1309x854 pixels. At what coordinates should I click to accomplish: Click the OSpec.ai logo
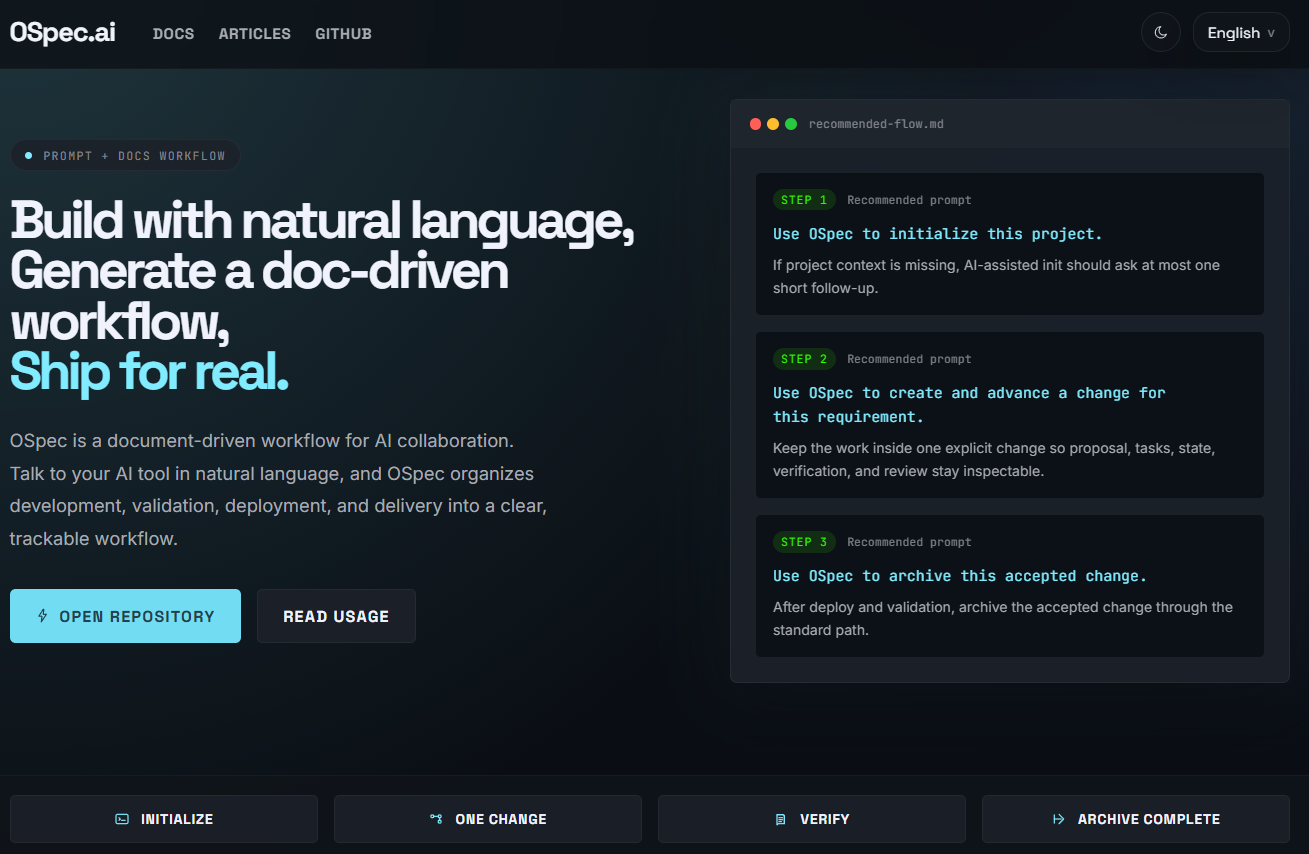[x=62, y=32]
